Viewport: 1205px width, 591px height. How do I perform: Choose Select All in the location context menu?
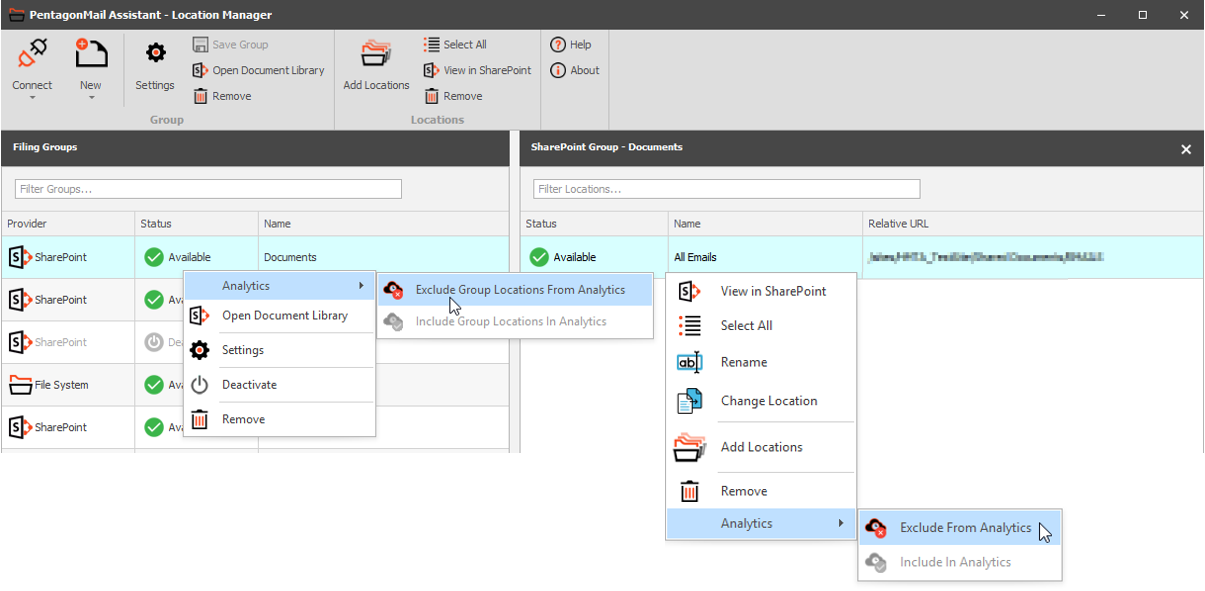(761, 325)
